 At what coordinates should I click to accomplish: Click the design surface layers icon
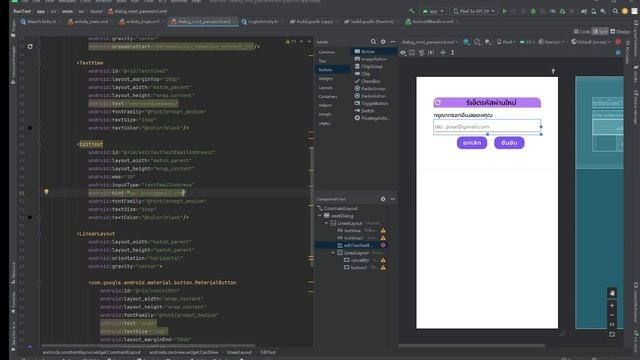click(x=467, y=42)
